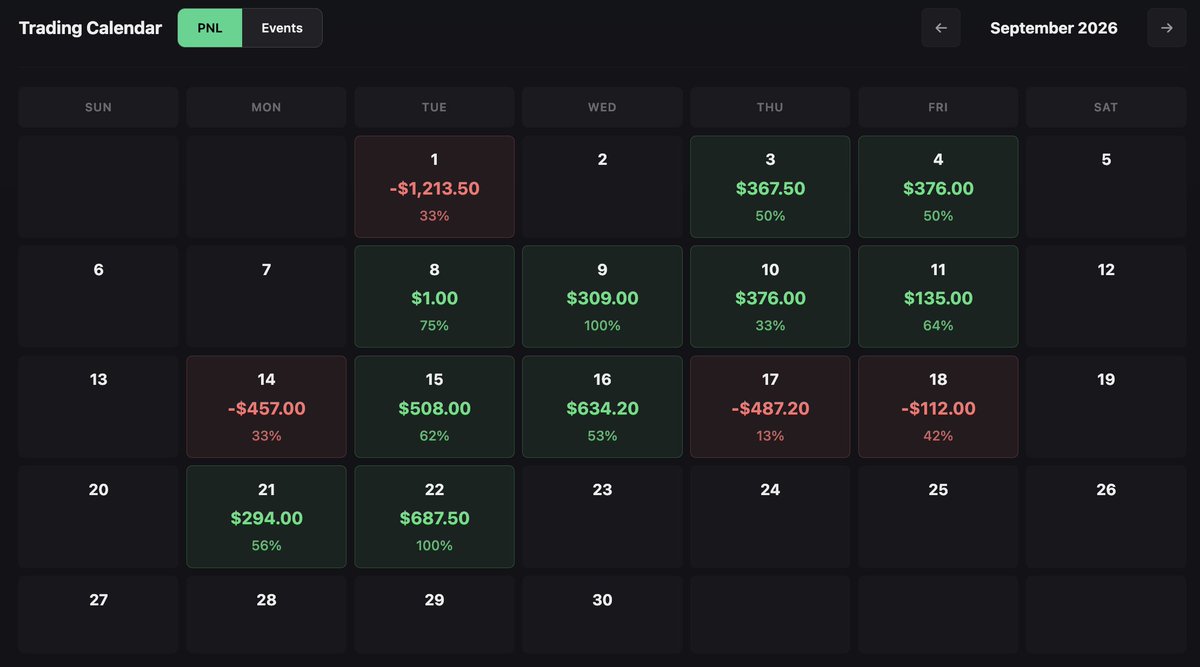
Task: Click the 64% win rate on day 11
Action: pyautogui.click(x=938, y=326)
